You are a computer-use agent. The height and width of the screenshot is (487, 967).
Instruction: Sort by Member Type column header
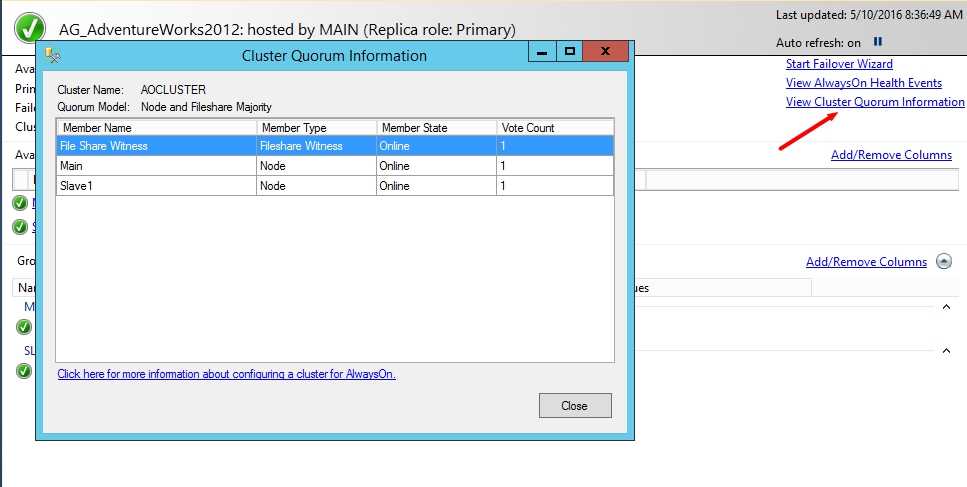point(316,128)
